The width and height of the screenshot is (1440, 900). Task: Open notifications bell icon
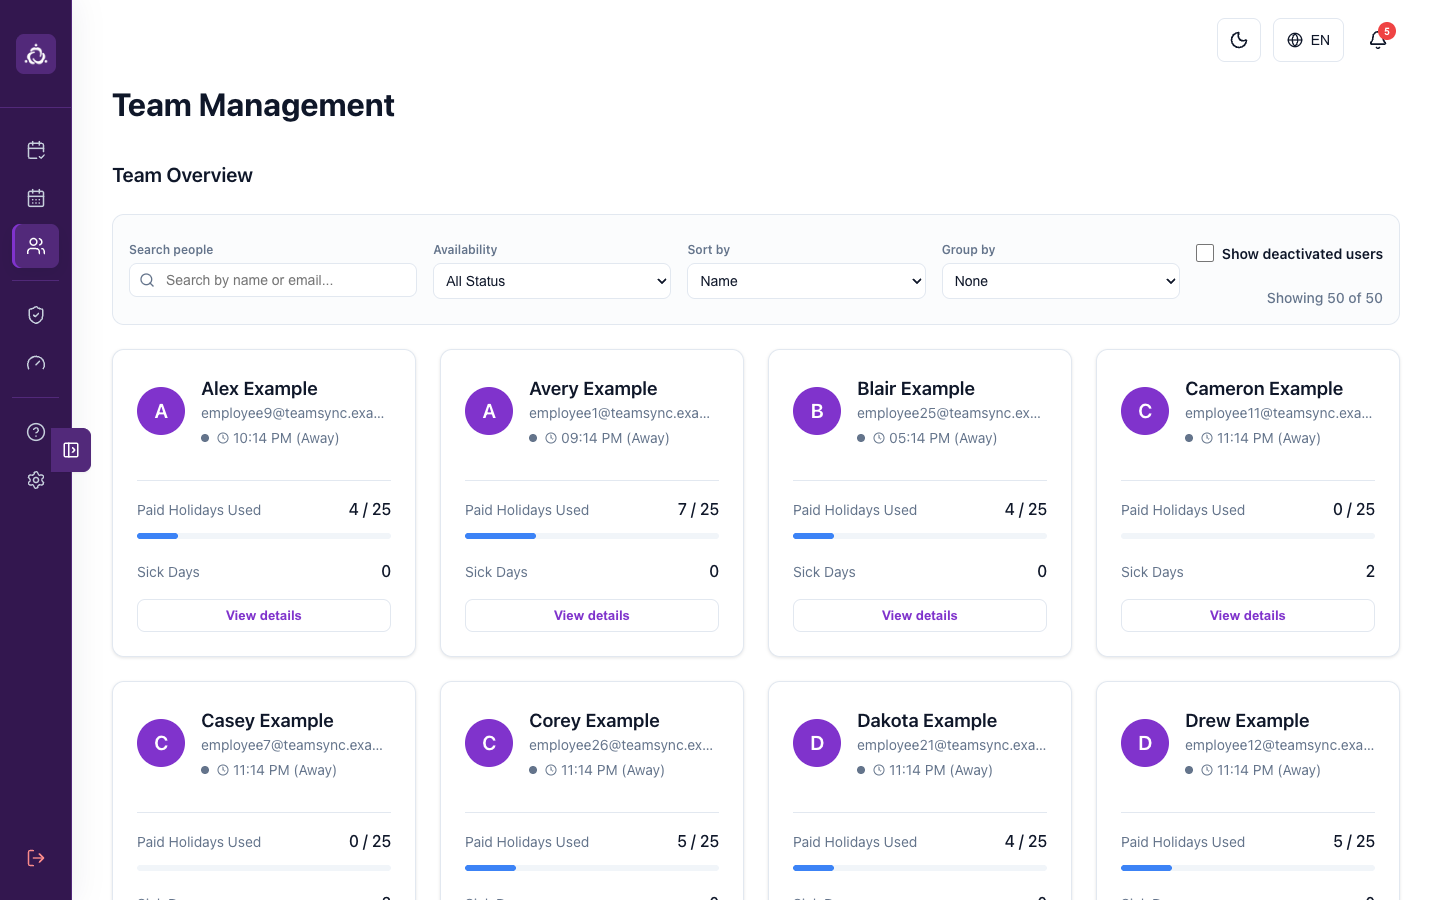[x=1378, y=40]
